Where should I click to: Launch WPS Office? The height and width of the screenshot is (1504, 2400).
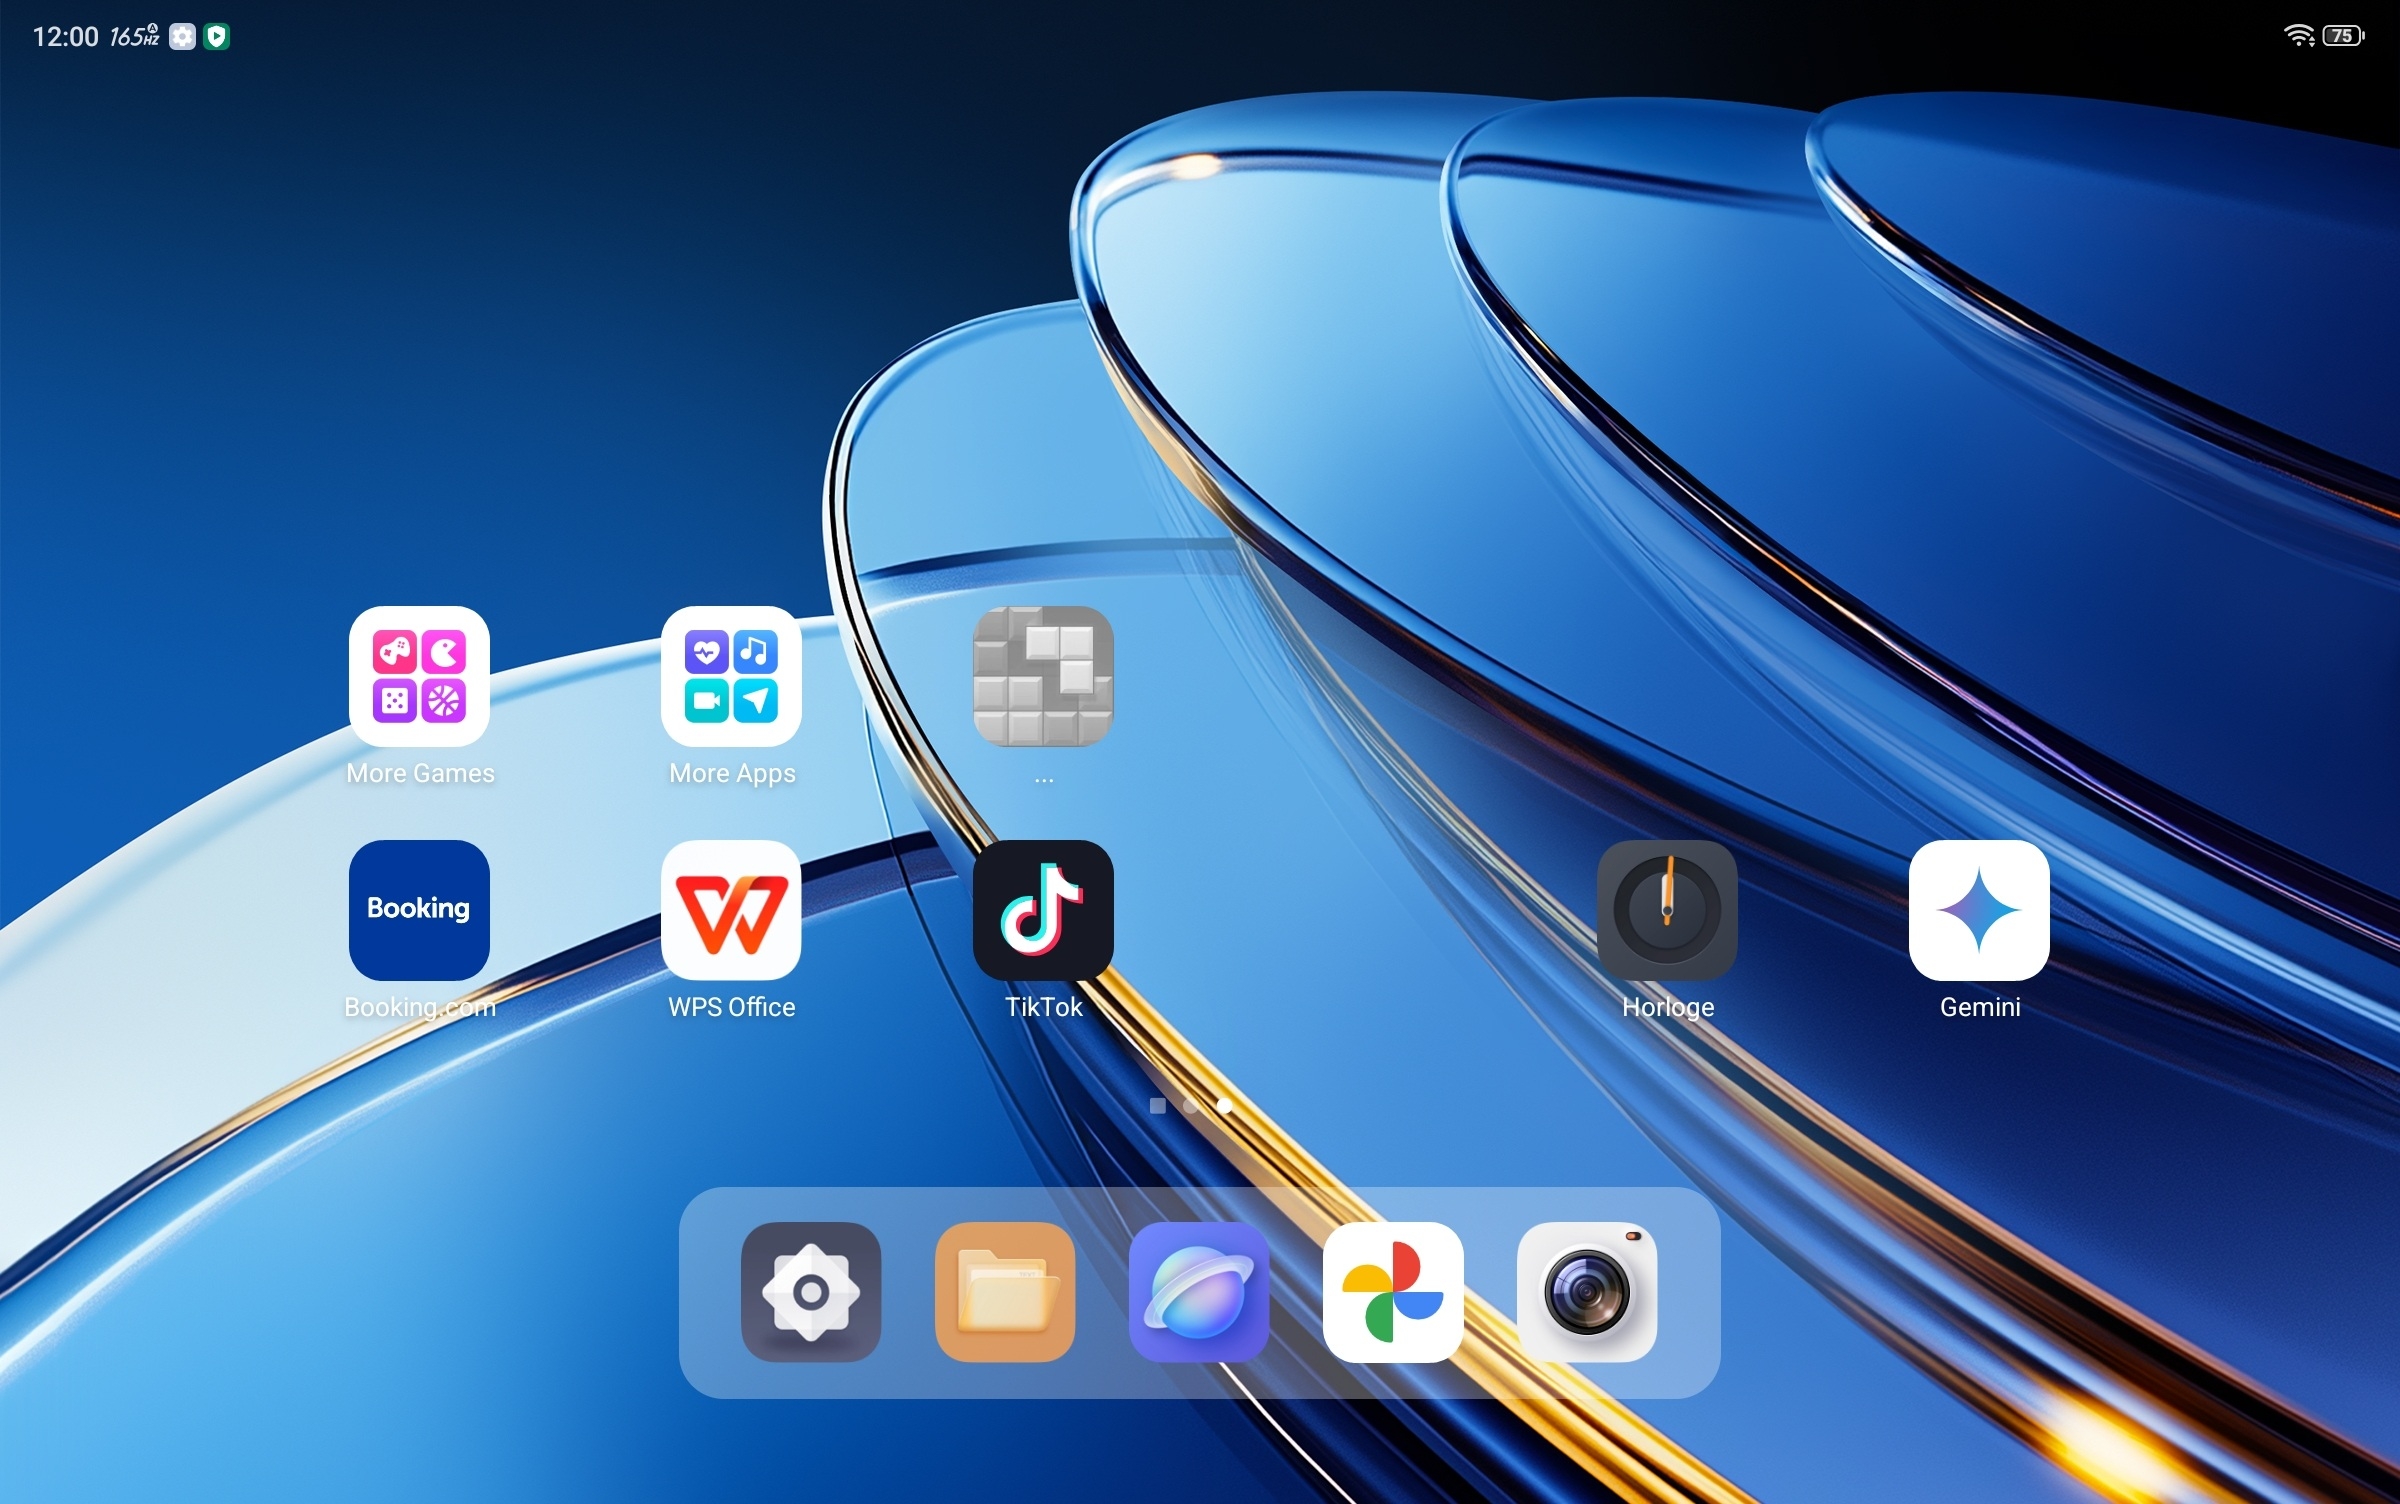pyautogui.click(x=731, y=910)
